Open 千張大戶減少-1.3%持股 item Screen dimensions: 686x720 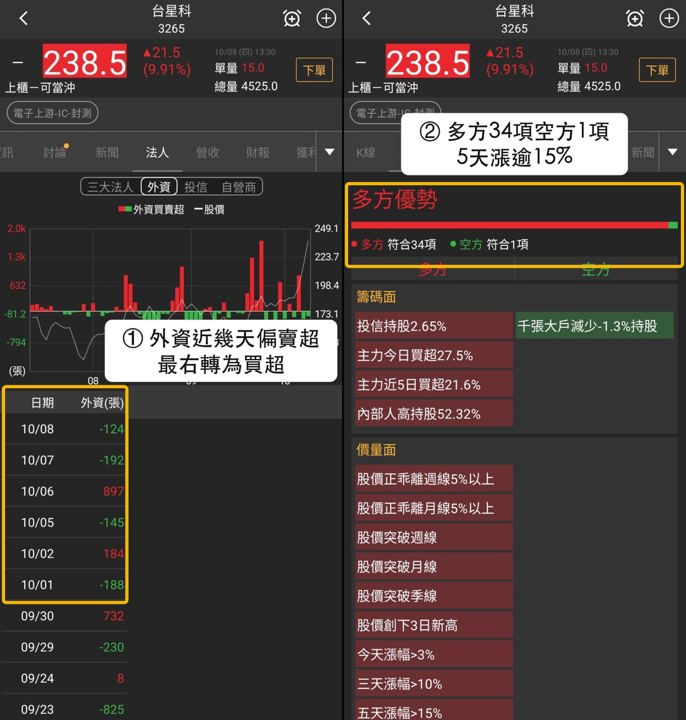(595, 326)
